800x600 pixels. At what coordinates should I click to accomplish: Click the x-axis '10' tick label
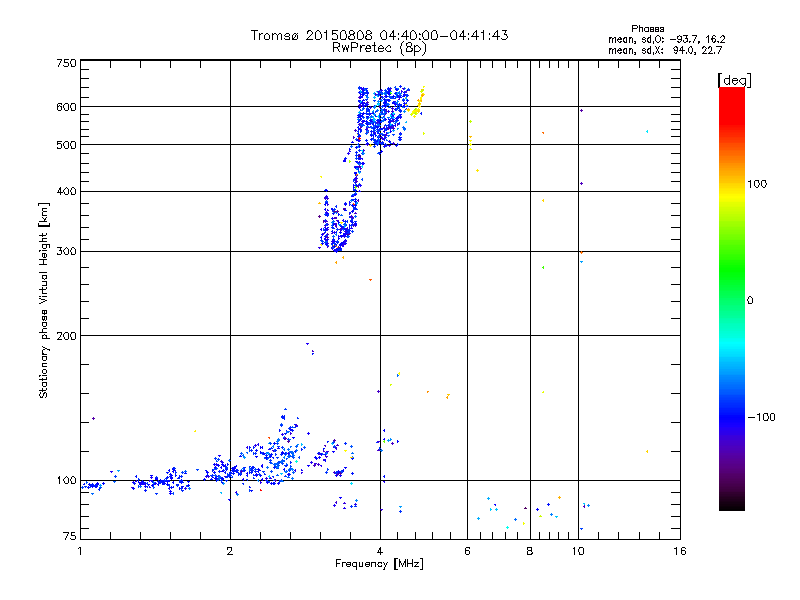tap(578, 551)
